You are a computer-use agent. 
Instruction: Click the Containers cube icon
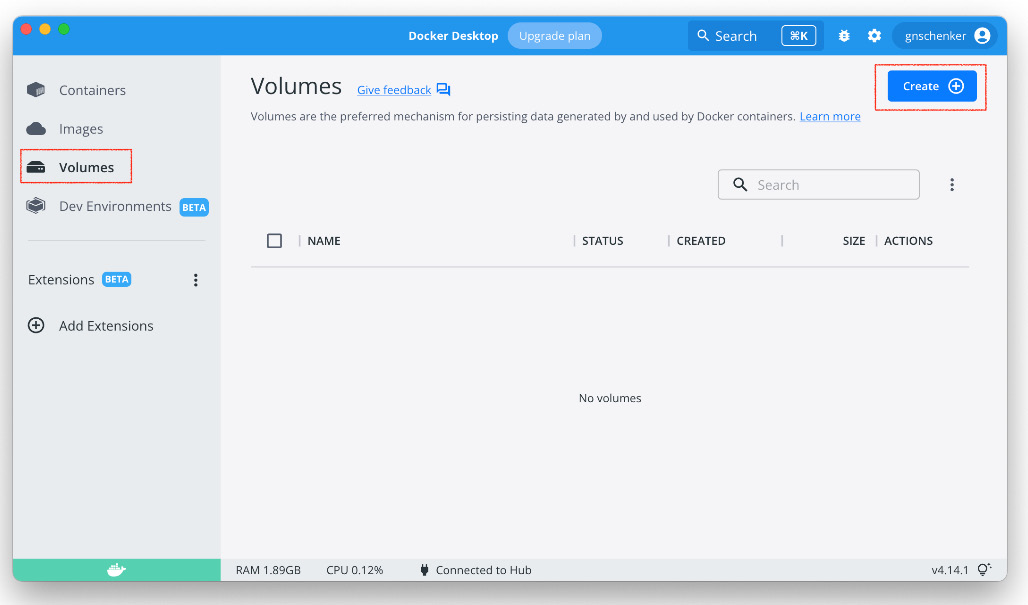(36, 90)
